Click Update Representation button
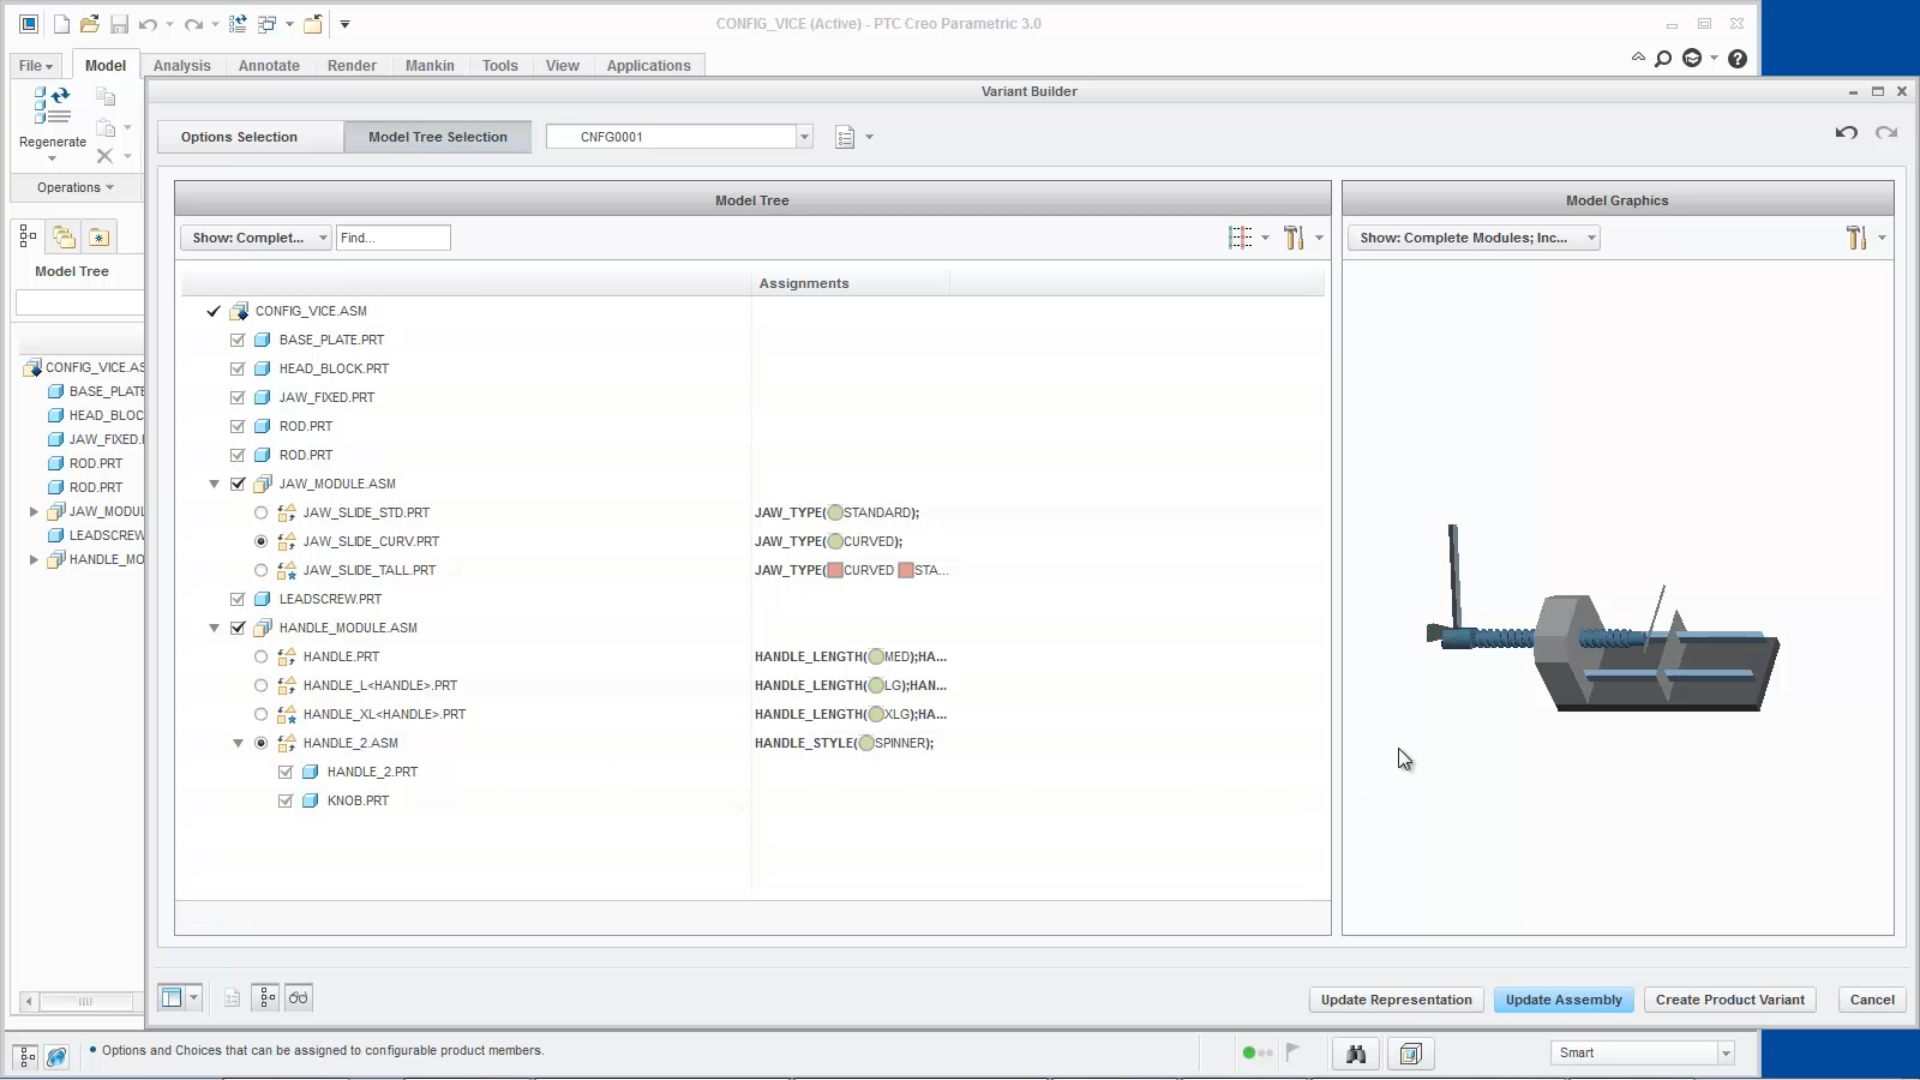The width and height of the screenshot is (1920, 1080). (x=1396, y=1000)
